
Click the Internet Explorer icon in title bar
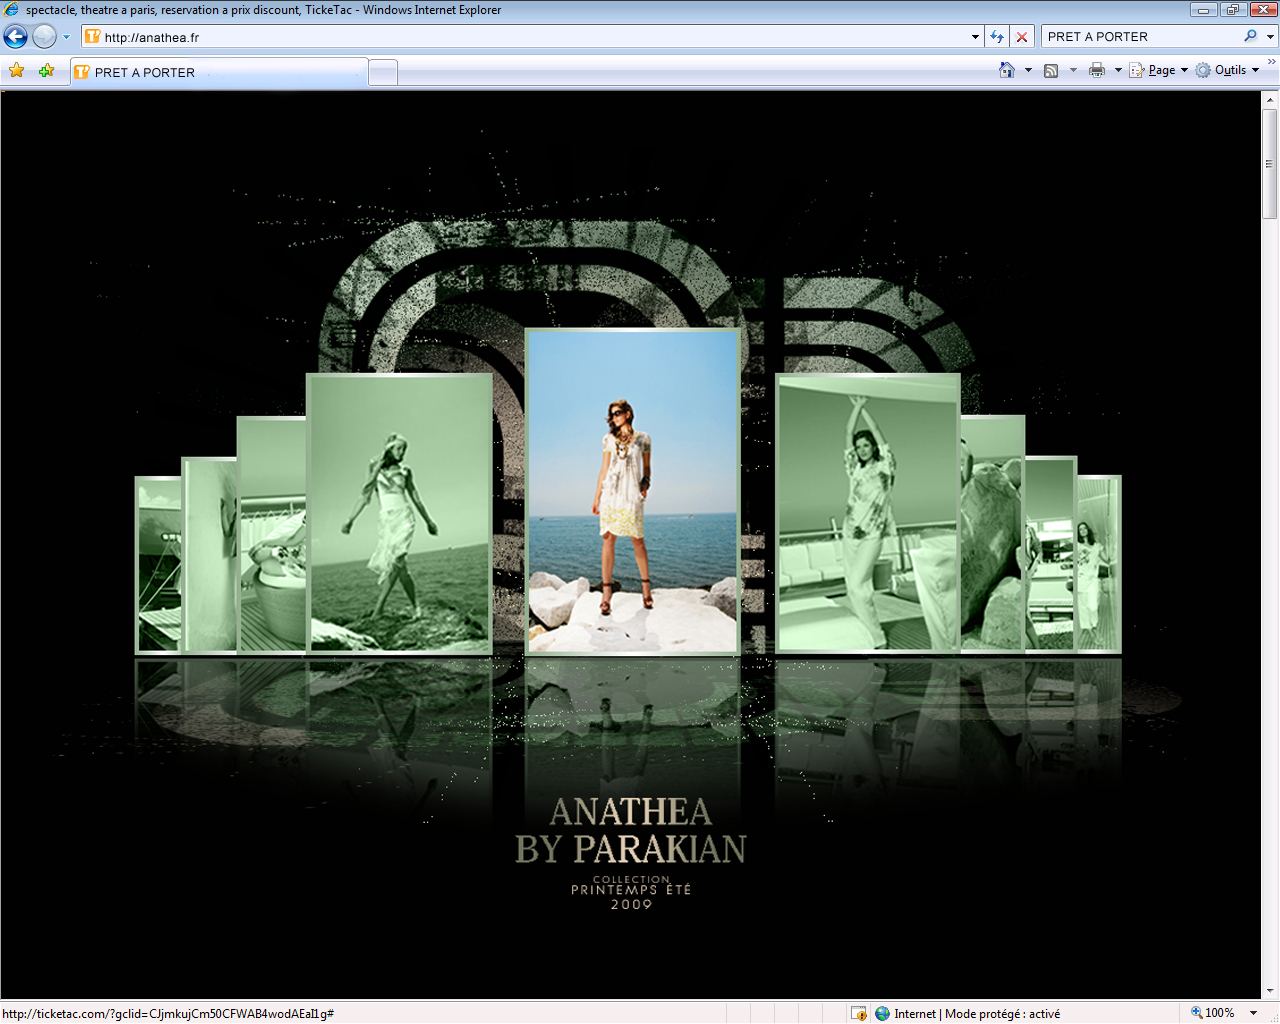point(12,10)
